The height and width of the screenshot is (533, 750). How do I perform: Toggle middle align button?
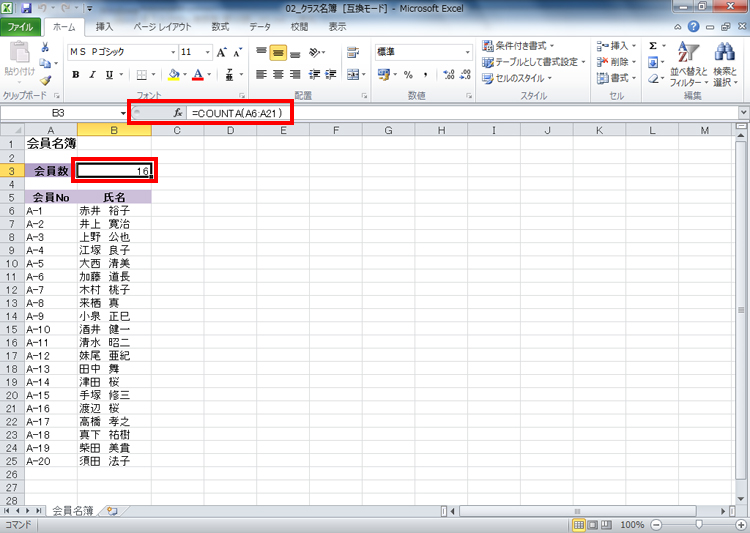(x=278, y=52)
